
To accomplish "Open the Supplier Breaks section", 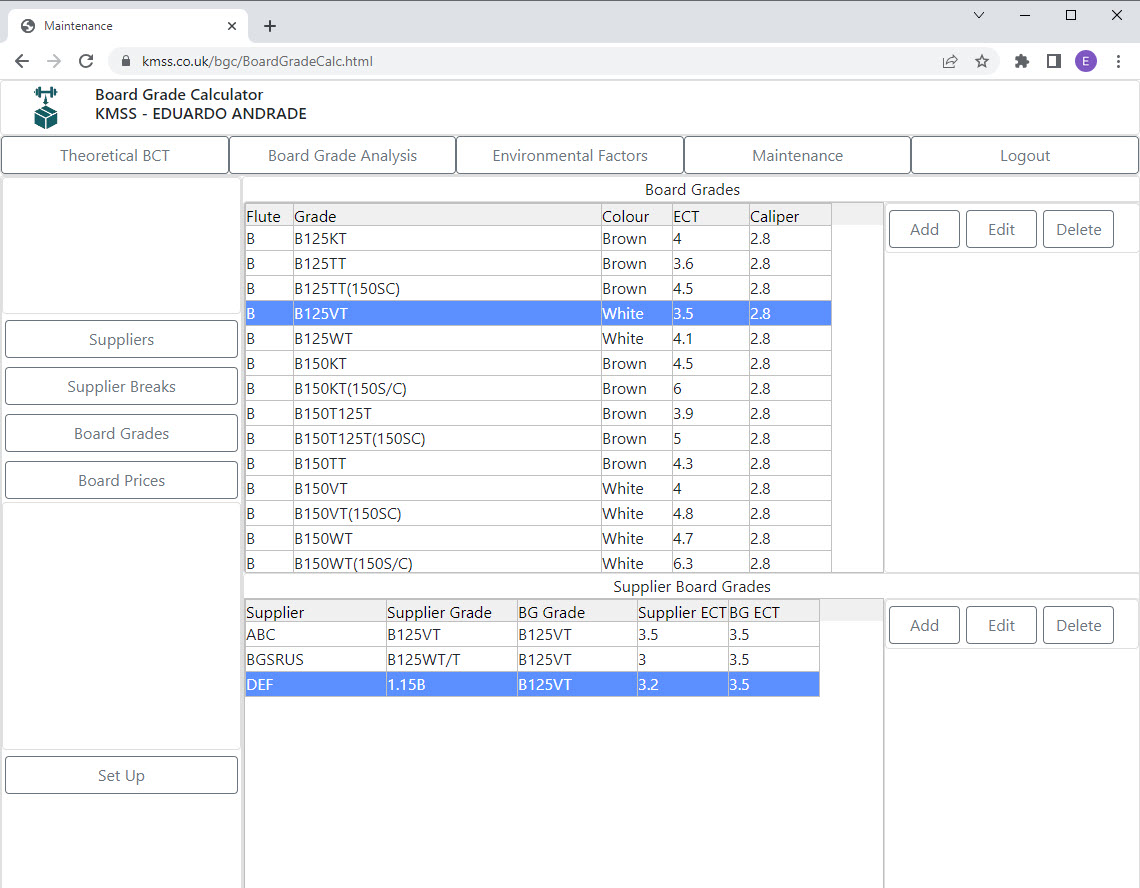I will 121,387.
